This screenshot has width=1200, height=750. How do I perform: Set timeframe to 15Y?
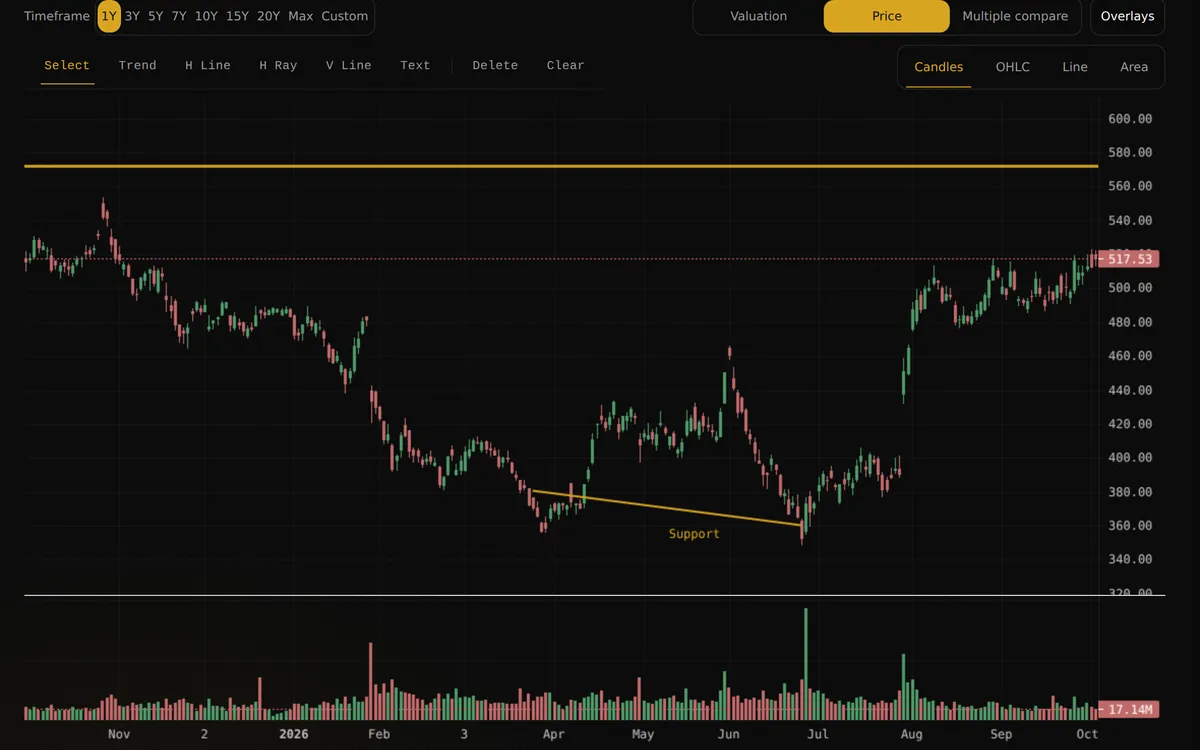(237, 16)
